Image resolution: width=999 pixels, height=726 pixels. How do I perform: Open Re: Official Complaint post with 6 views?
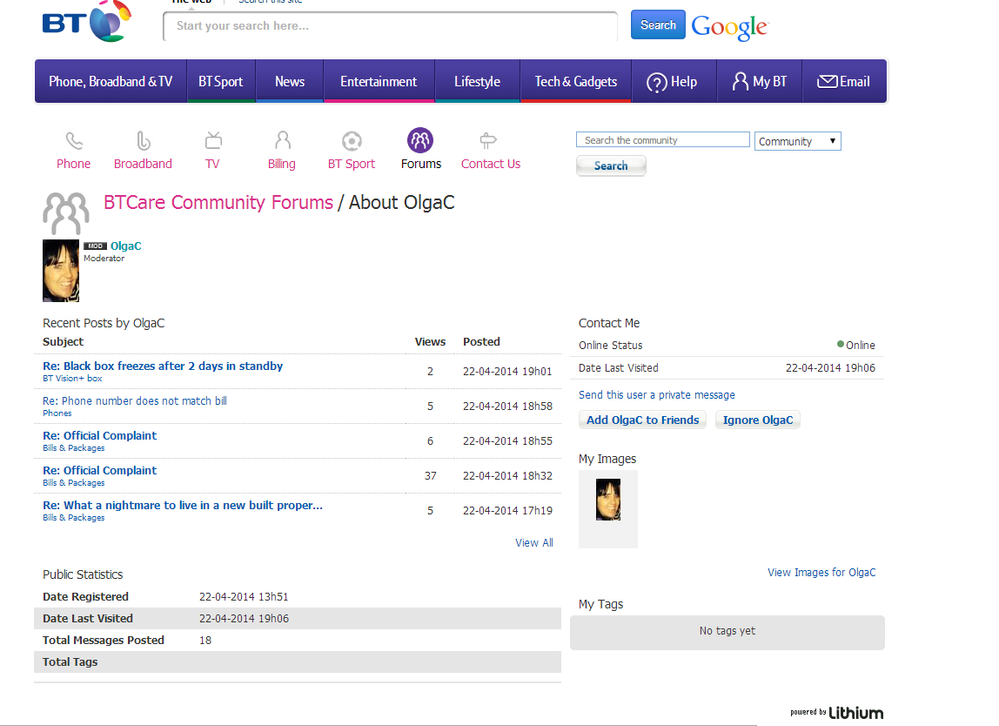pyautogui.click(x=99, y=436)
